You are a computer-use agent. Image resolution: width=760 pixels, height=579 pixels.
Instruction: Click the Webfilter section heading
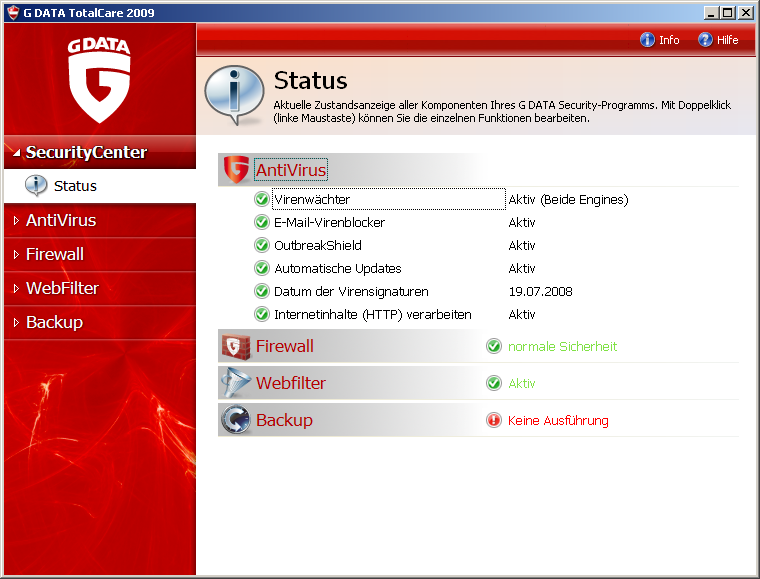[291, 383]
